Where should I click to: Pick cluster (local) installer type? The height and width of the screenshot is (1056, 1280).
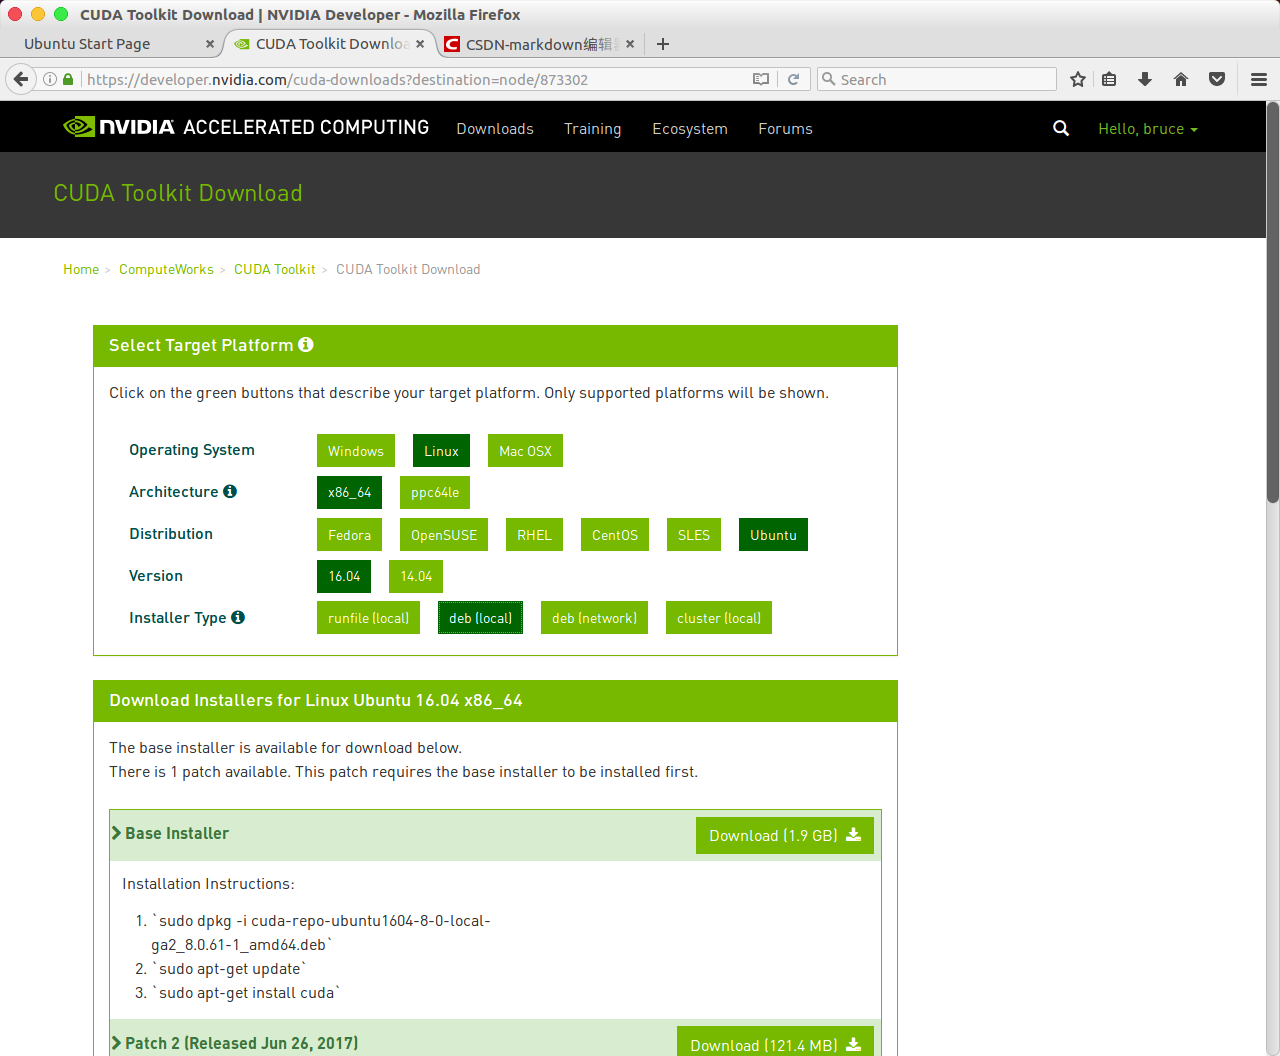pyautogui.click(x=718, y=618)
